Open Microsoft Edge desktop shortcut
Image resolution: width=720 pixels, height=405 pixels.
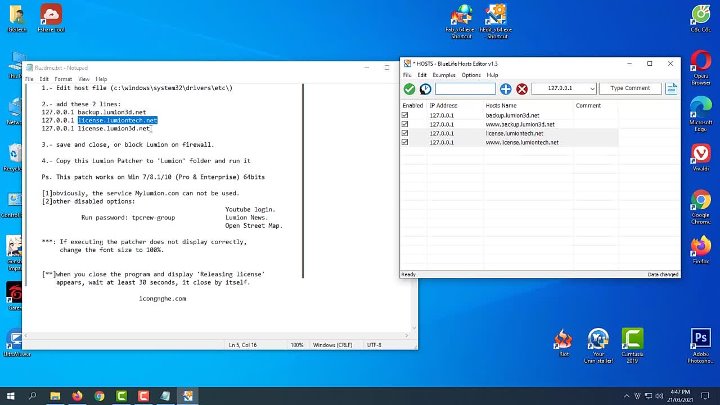(701, 115)
